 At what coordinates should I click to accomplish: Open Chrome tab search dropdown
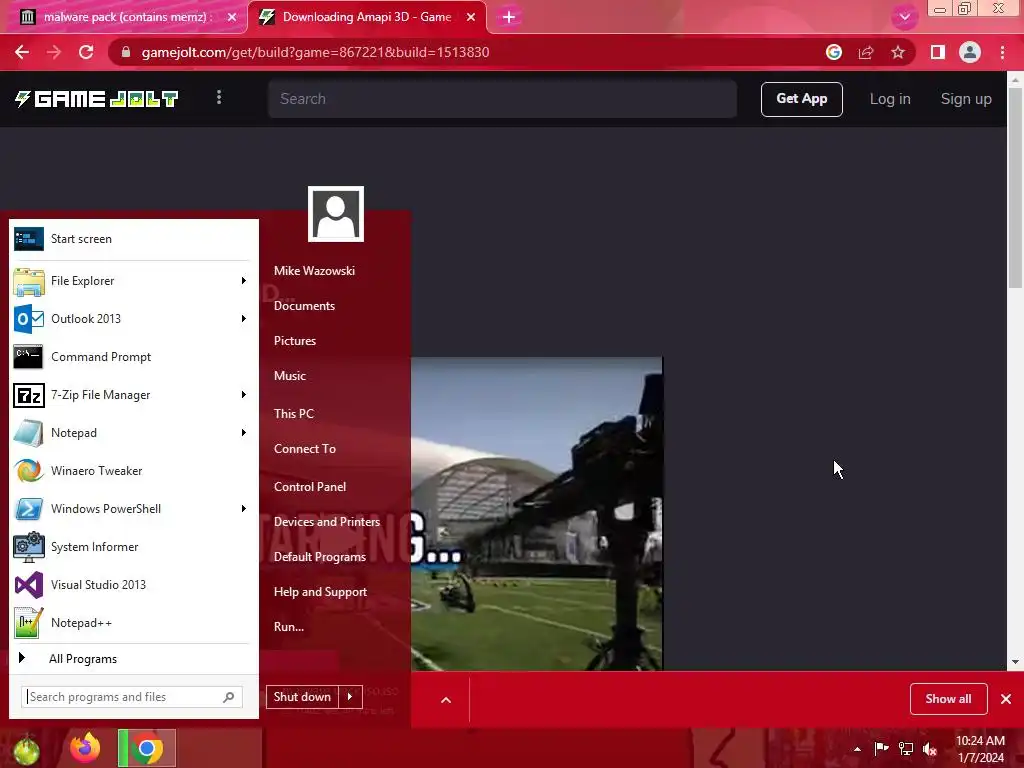coord(904,17)
